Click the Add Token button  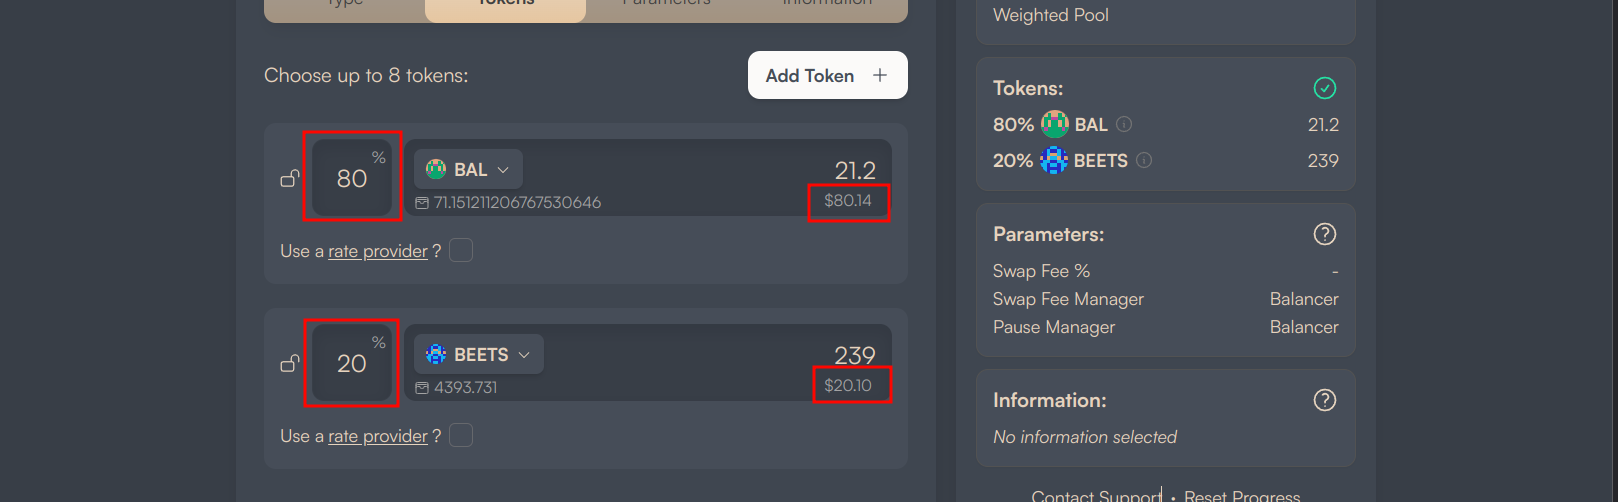(828, 75)
